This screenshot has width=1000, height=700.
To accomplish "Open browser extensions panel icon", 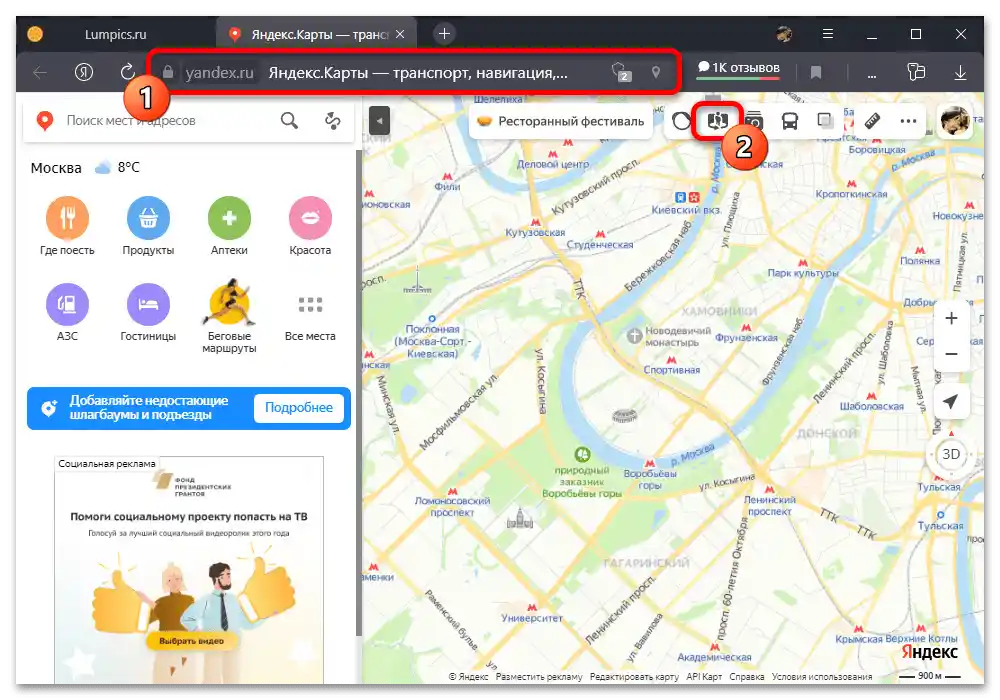I will (x=916, y=72).
